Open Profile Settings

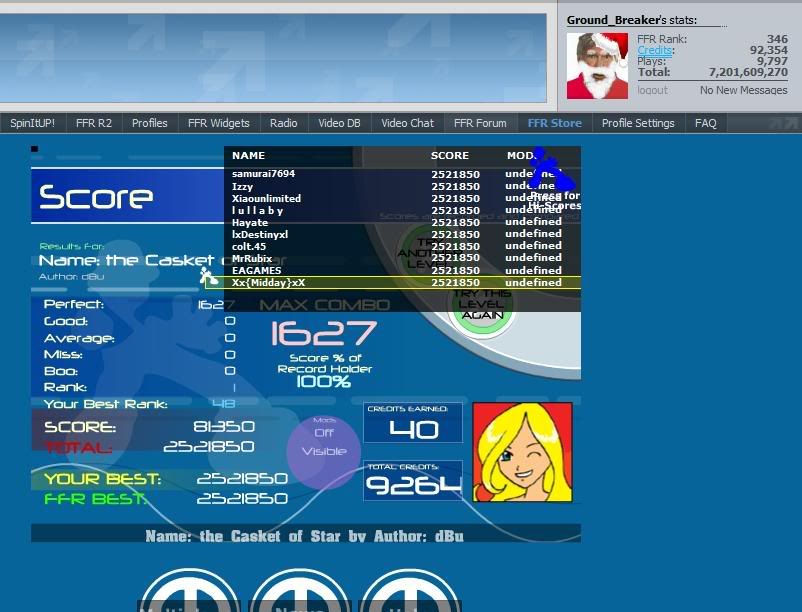tap(638, 123)
